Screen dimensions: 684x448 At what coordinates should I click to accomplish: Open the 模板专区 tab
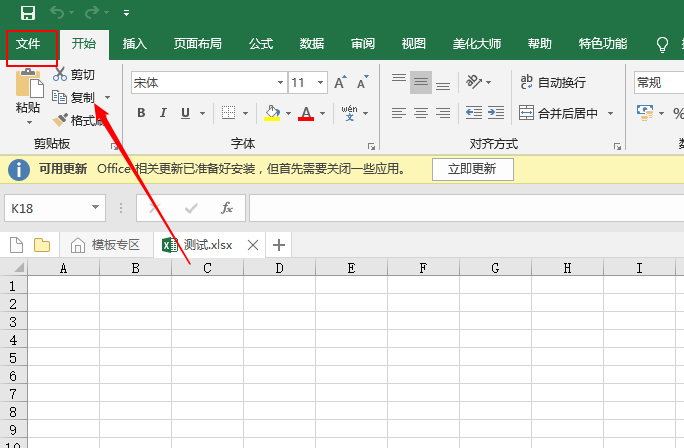coord(106,245)
